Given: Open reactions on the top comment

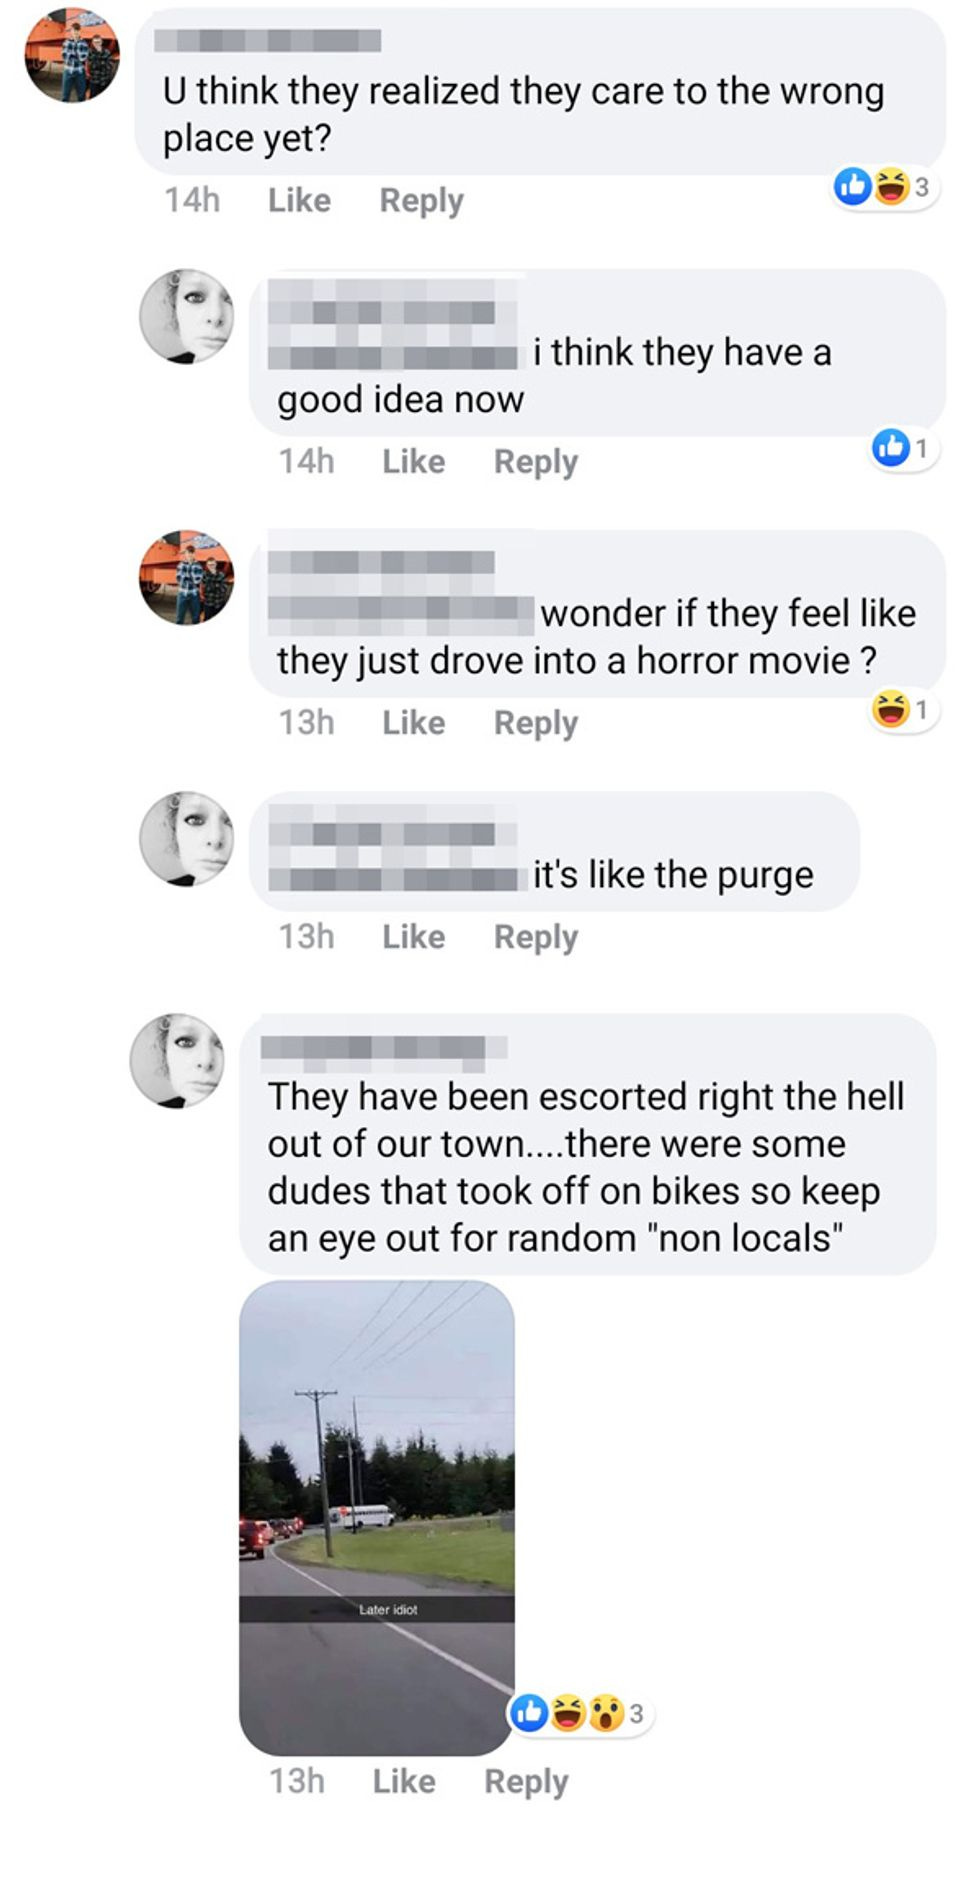Looking at the screenshot, I should click(x=885, y=187).
